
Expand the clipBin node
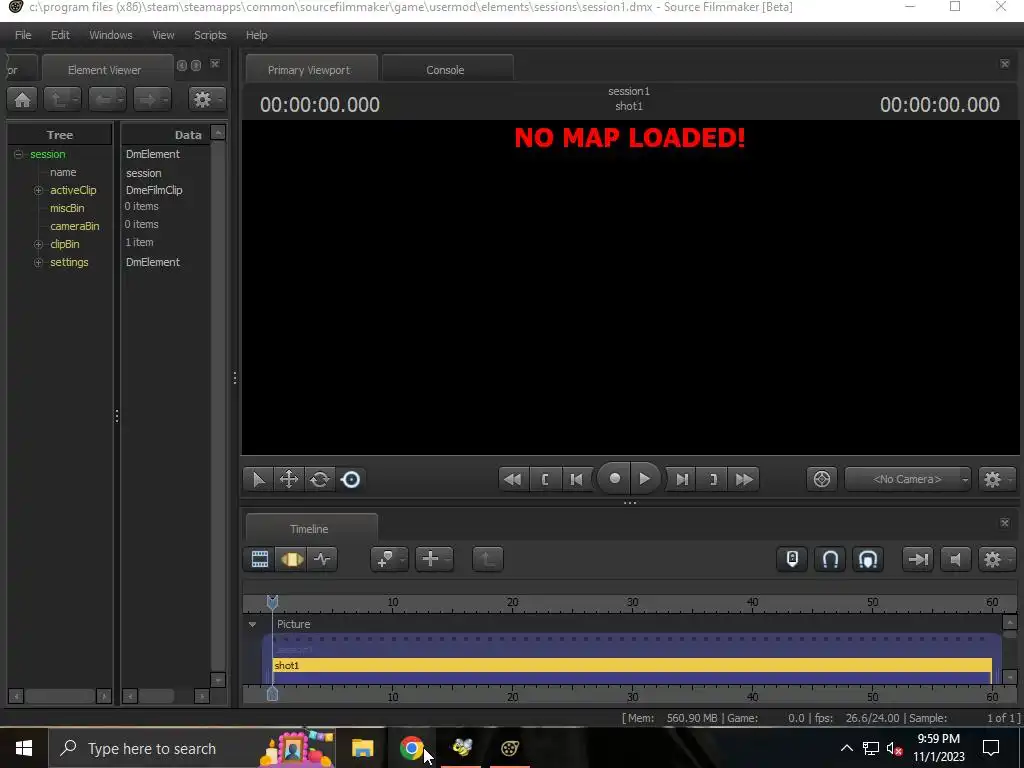39,244
